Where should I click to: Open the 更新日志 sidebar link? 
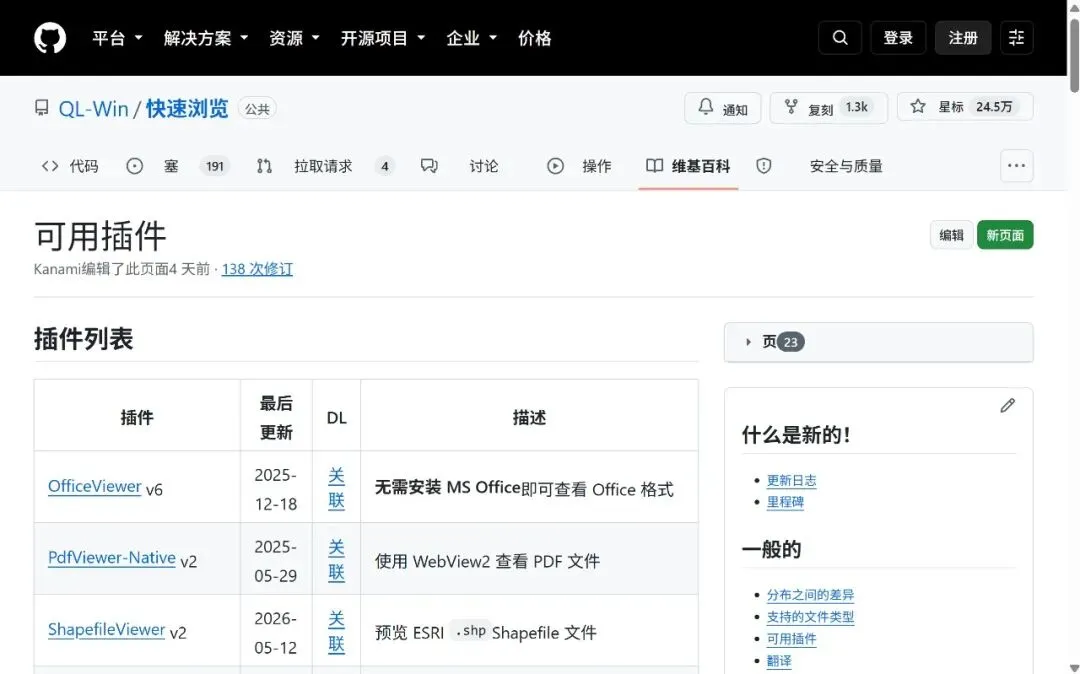pyautogui.click(x=791, y=481)
